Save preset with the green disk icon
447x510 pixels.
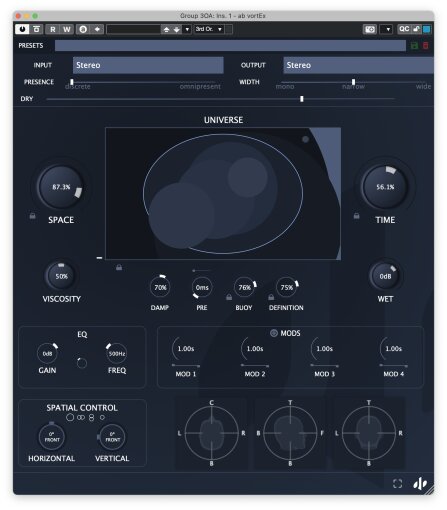414,46
